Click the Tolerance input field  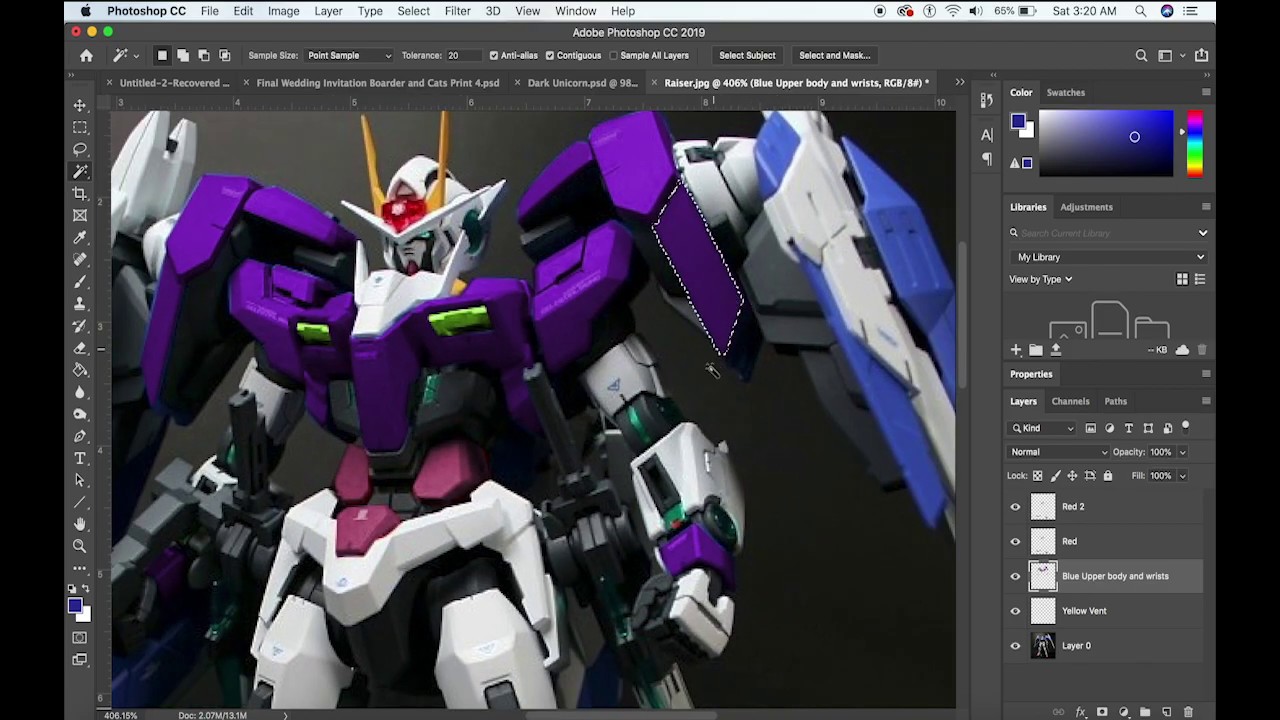pos(464,56)
